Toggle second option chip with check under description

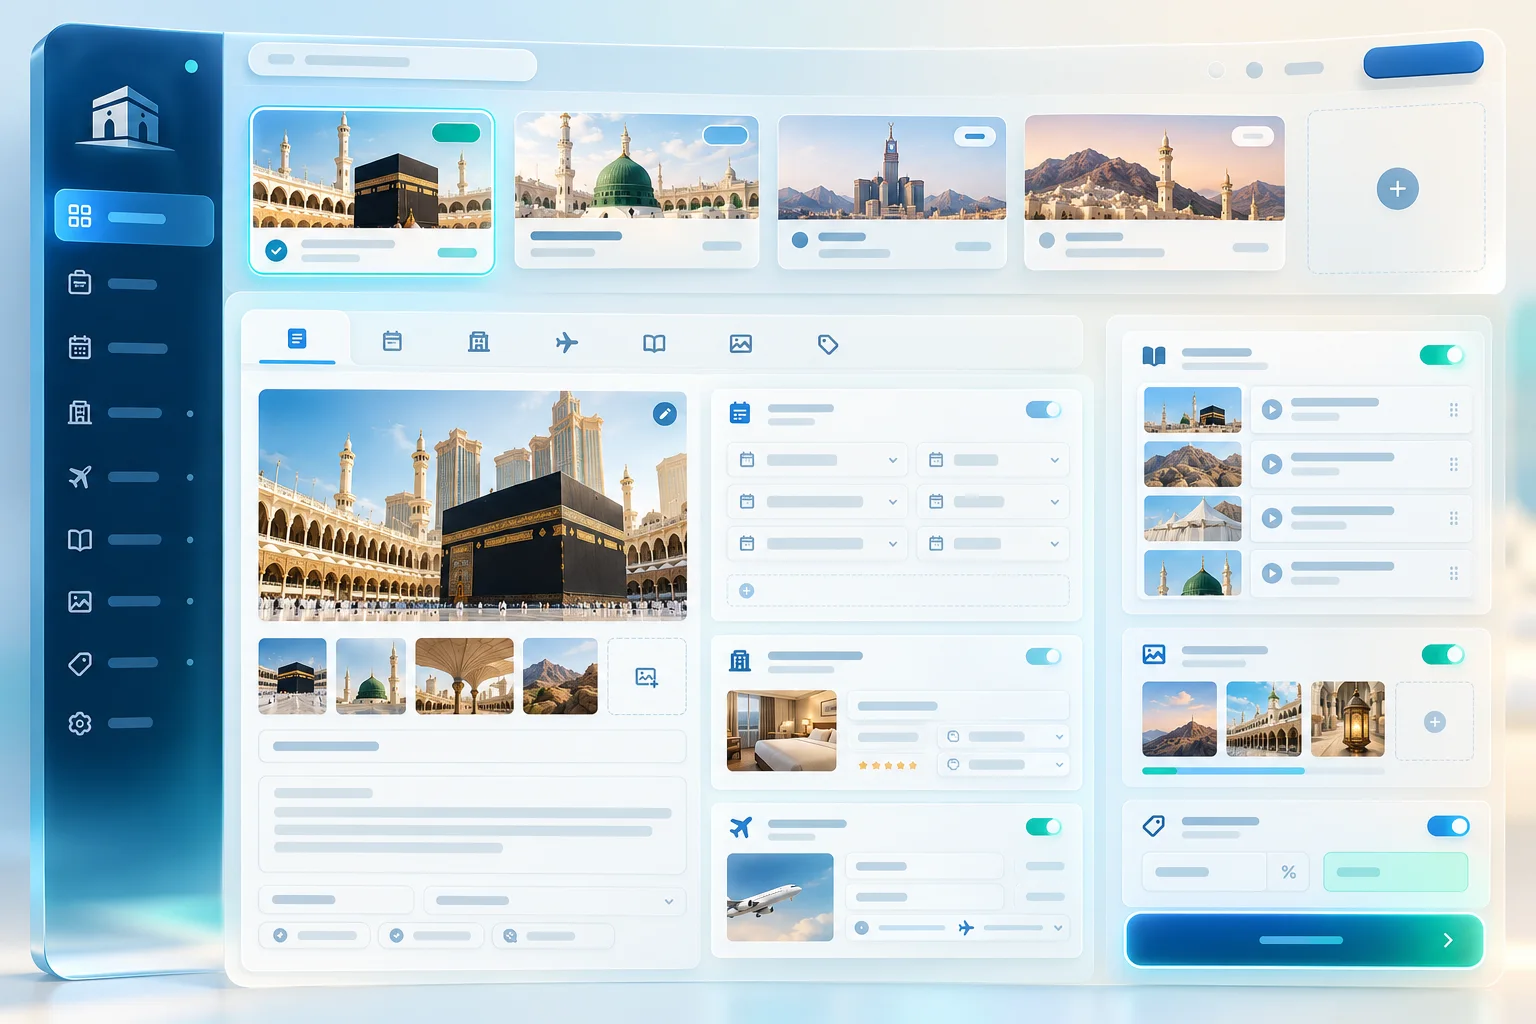coord(432,936)
